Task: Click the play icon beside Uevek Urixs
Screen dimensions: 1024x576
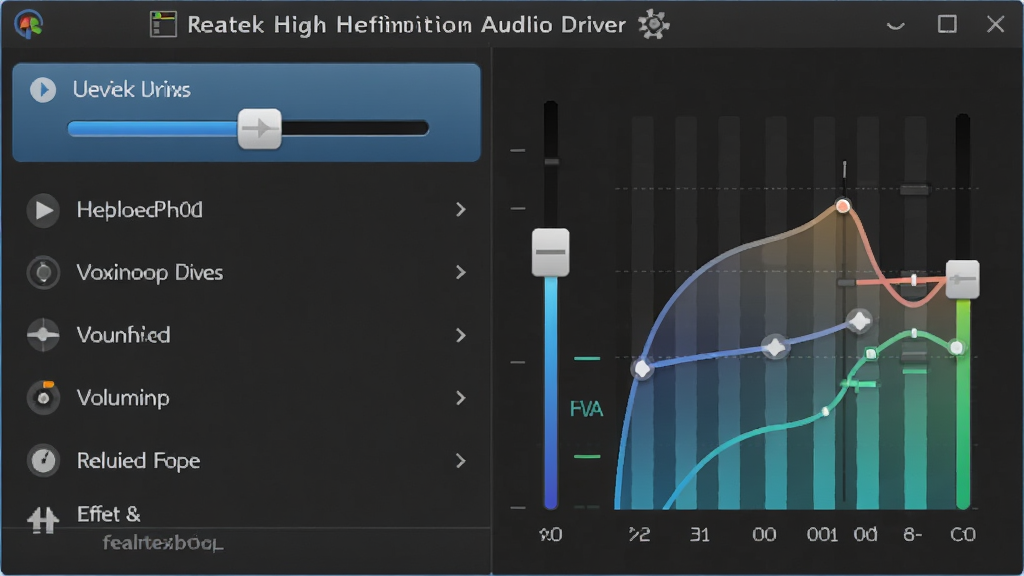Action: tap(43, 89)
